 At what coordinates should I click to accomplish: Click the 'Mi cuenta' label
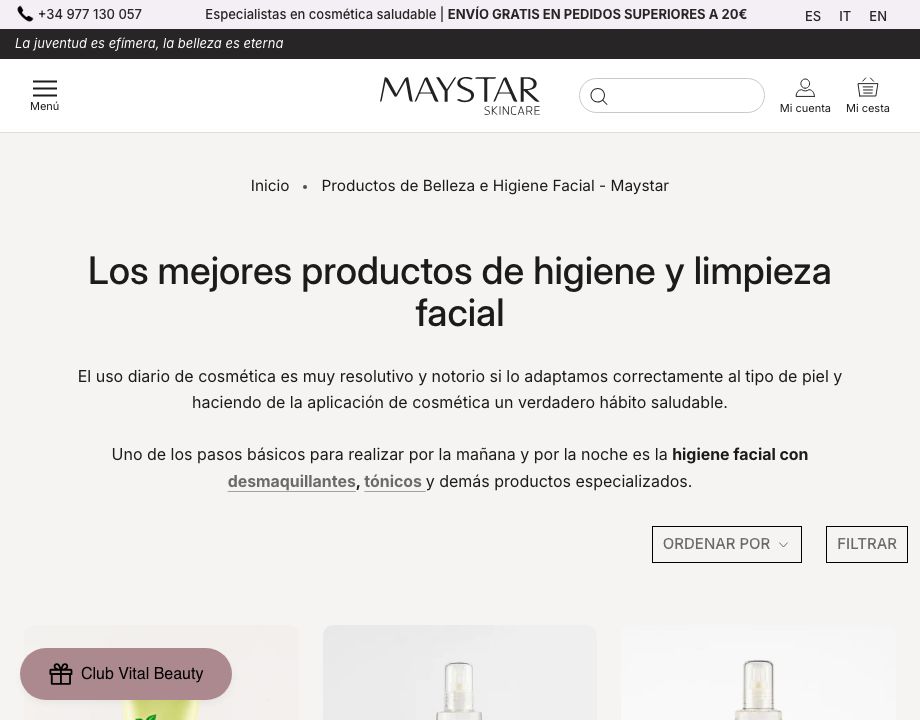coord(805,108)
